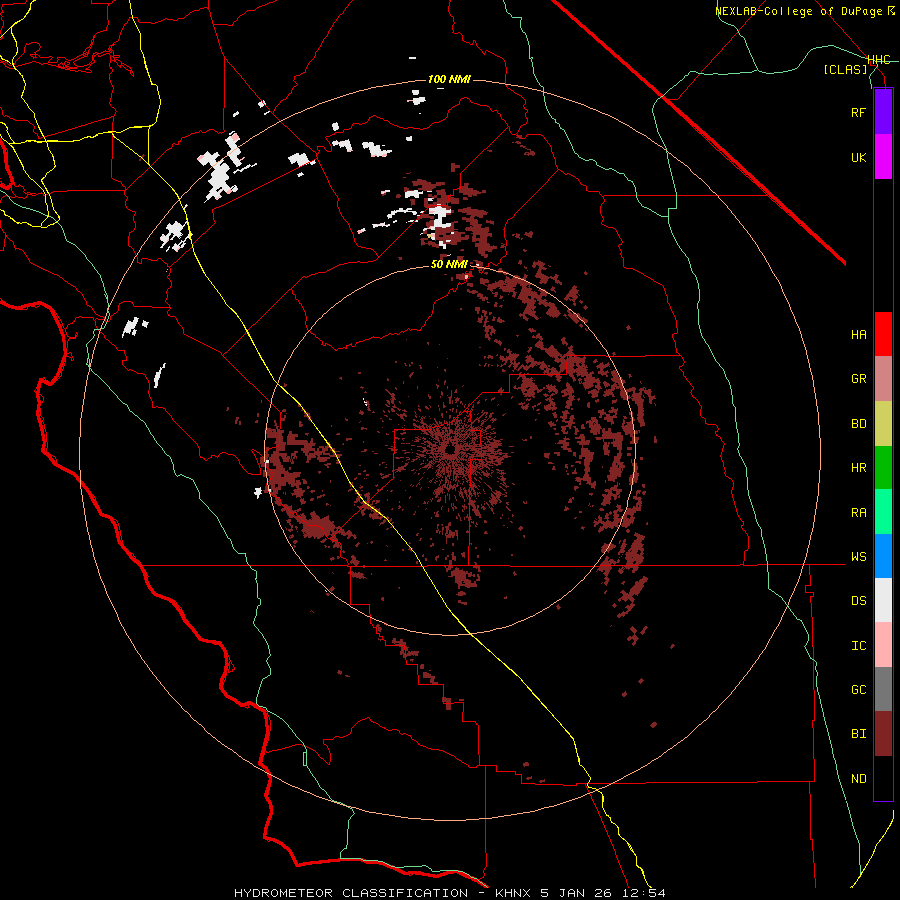Click the WS legend label
The image size is (900, 900).
pyautogui.click(x=858, y=556)
